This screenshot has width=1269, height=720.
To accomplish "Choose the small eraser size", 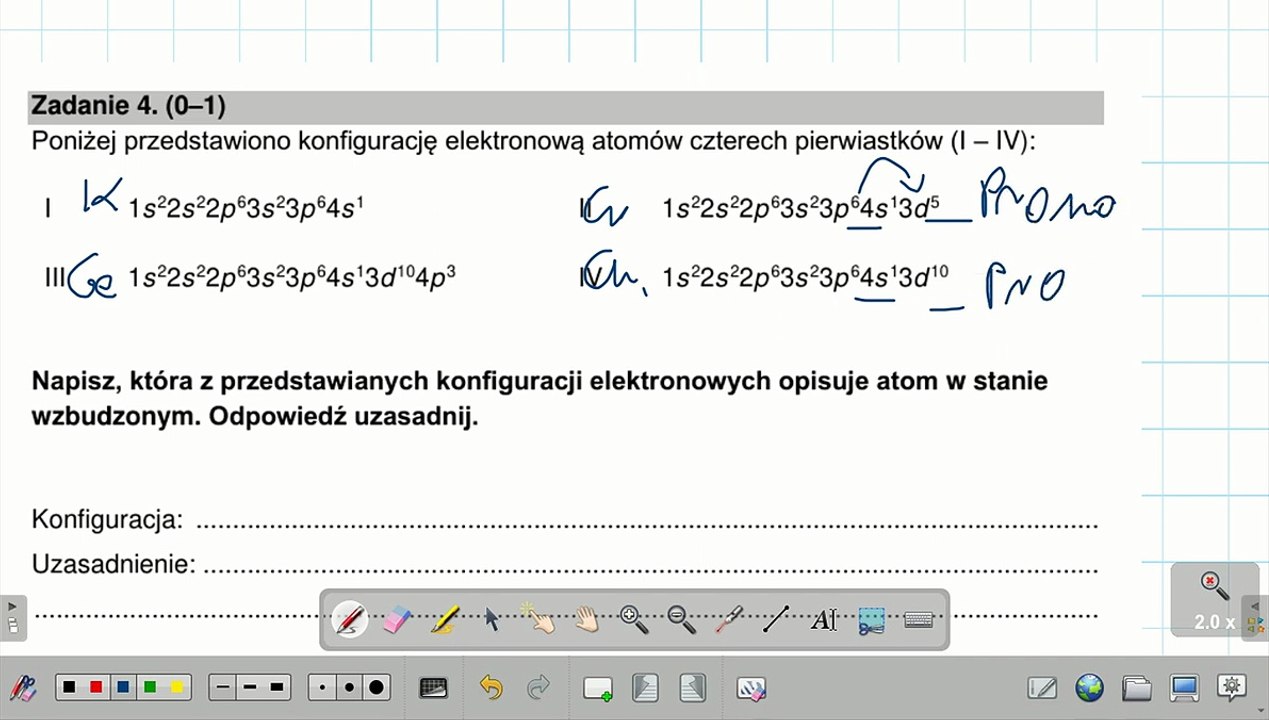I will tap(322, 688).
